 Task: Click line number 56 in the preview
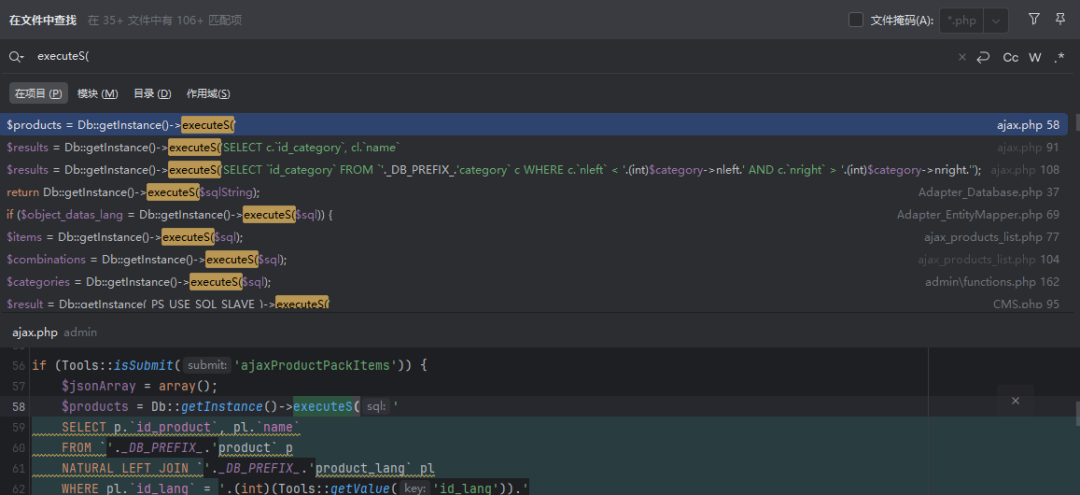[x=18, y=365]
